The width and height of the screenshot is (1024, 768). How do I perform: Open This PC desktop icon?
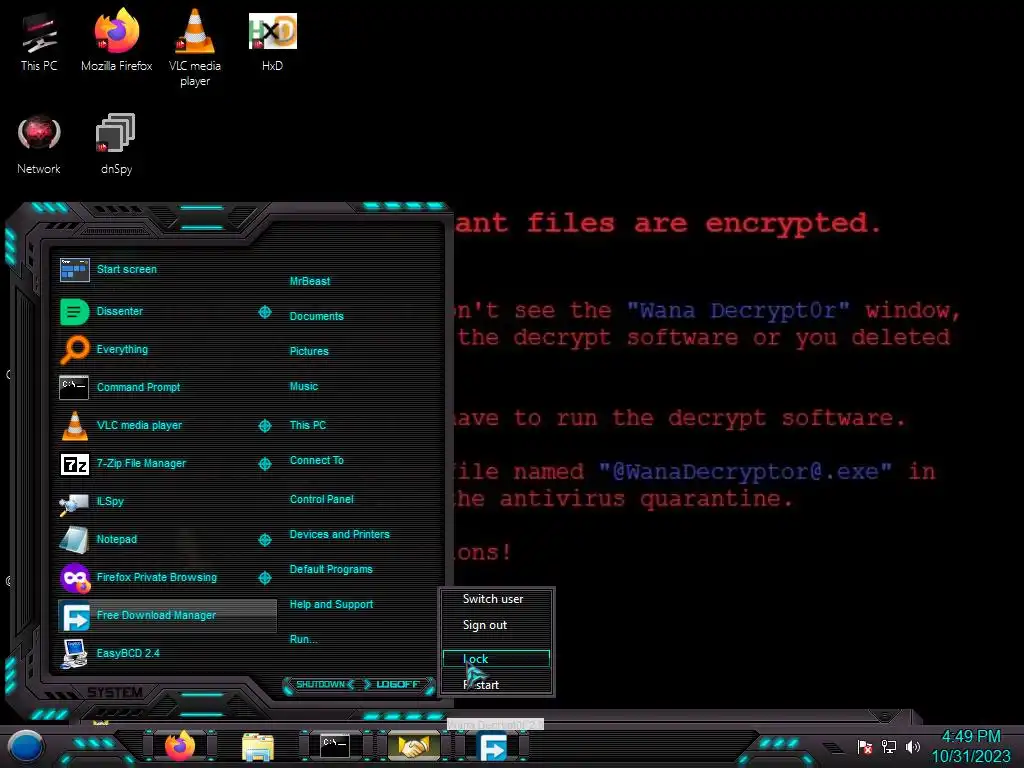pyautogui.click(x=39, y=42)
